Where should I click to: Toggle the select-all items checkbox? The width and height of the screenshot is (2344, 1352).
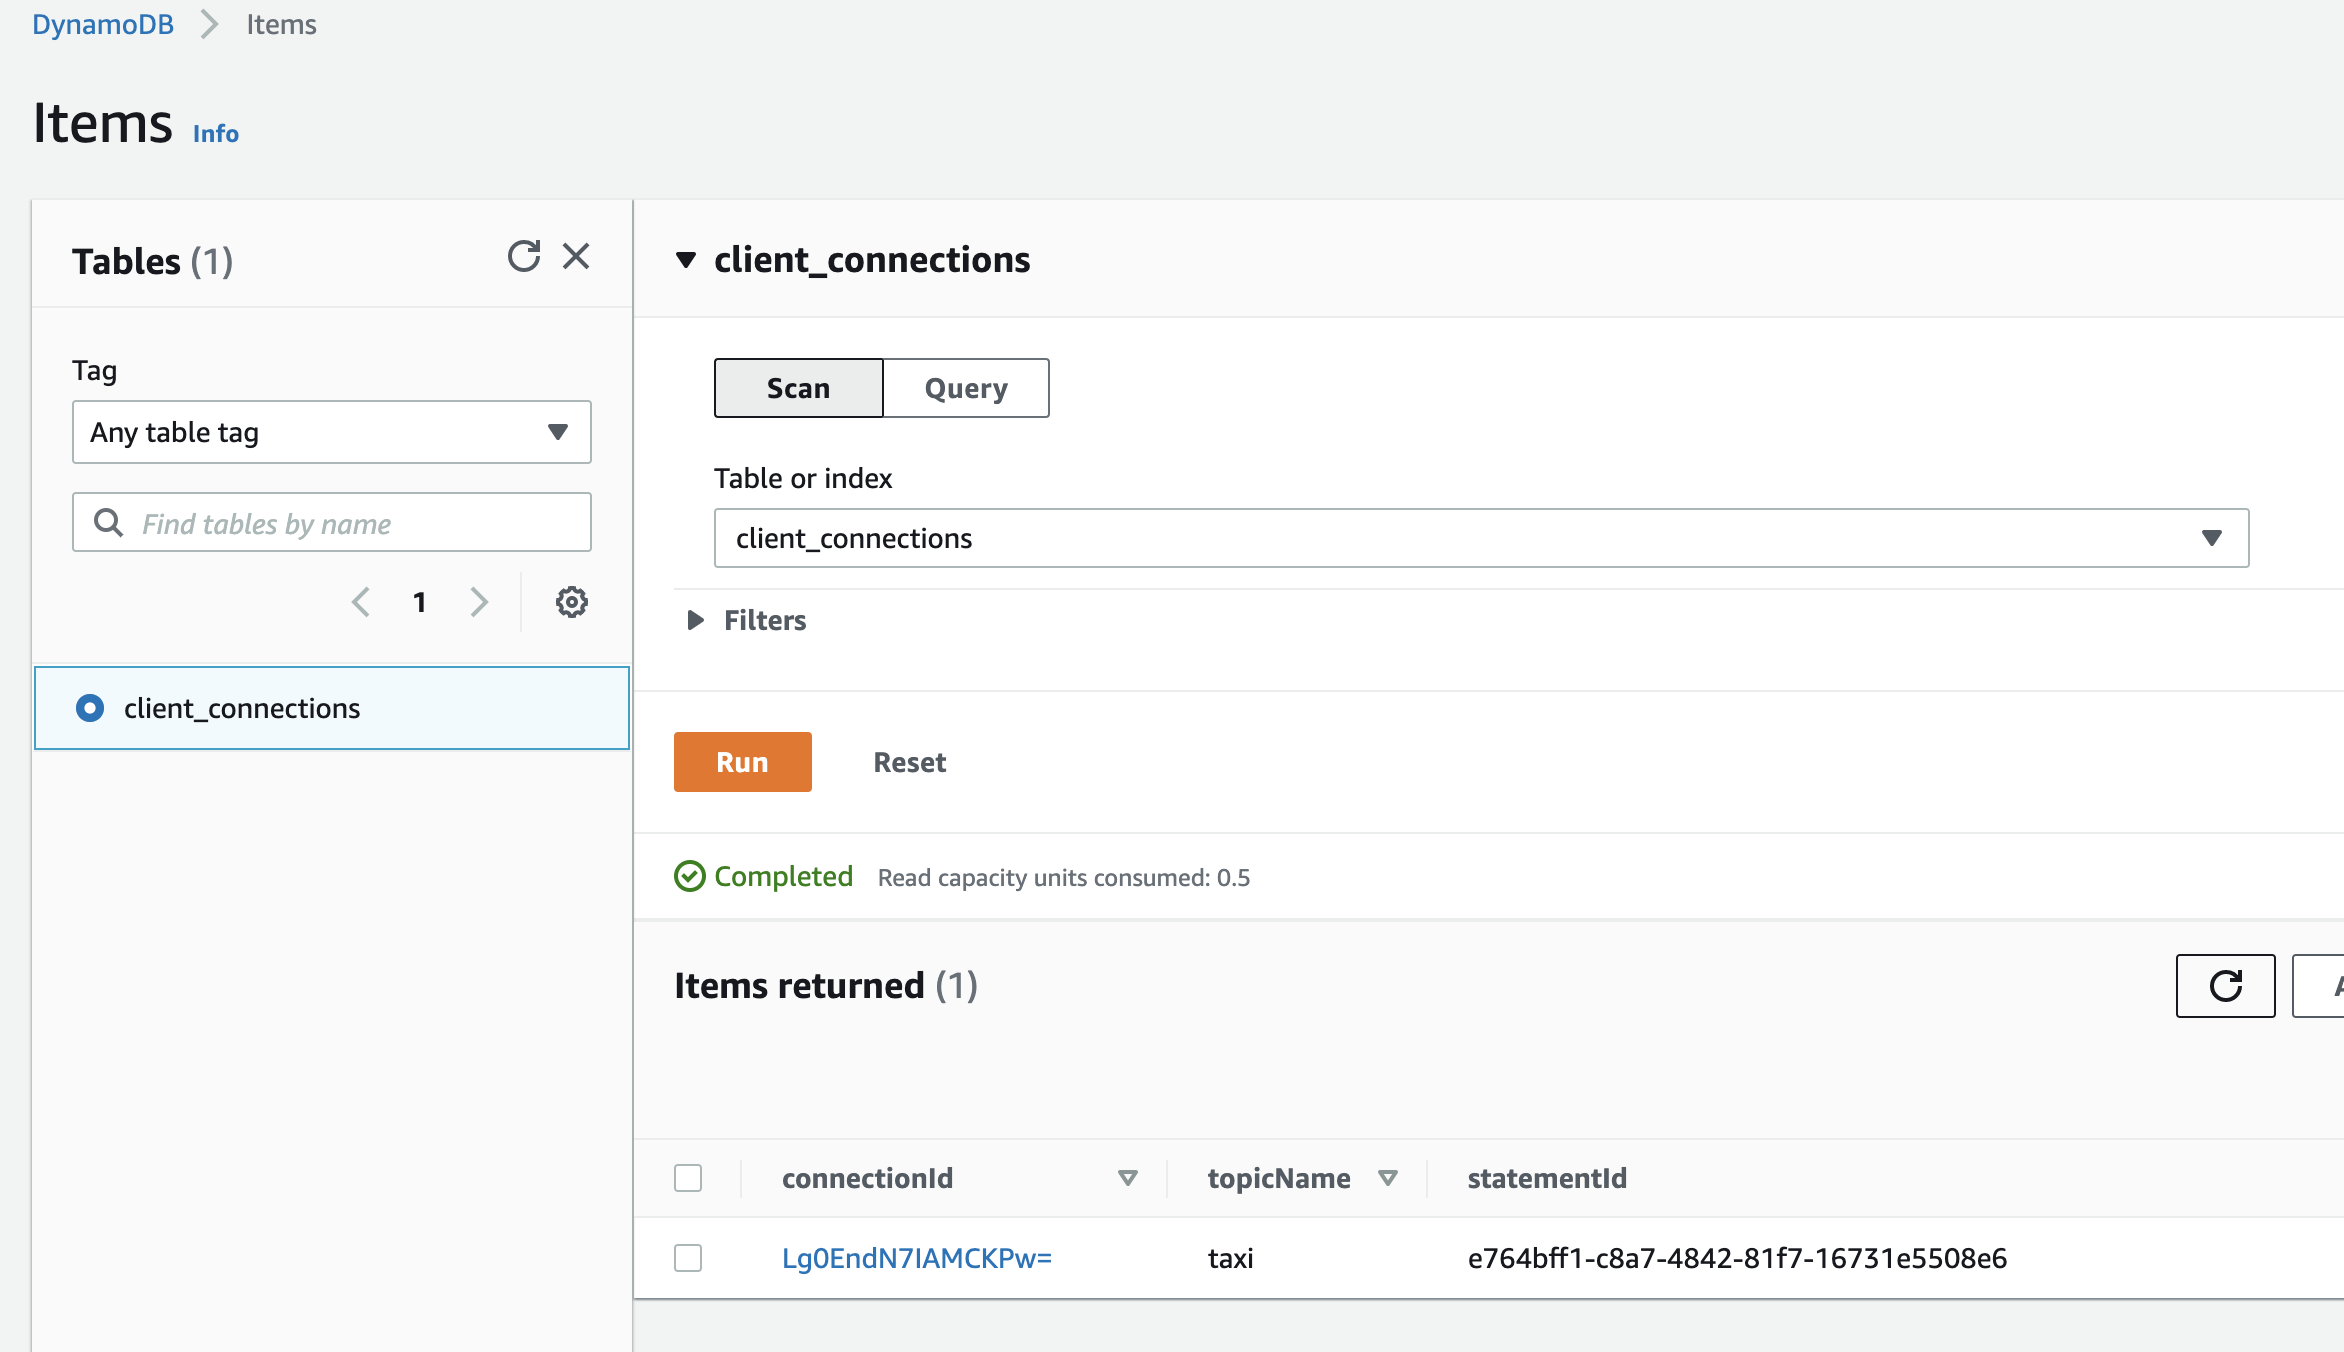(689, 1177)
